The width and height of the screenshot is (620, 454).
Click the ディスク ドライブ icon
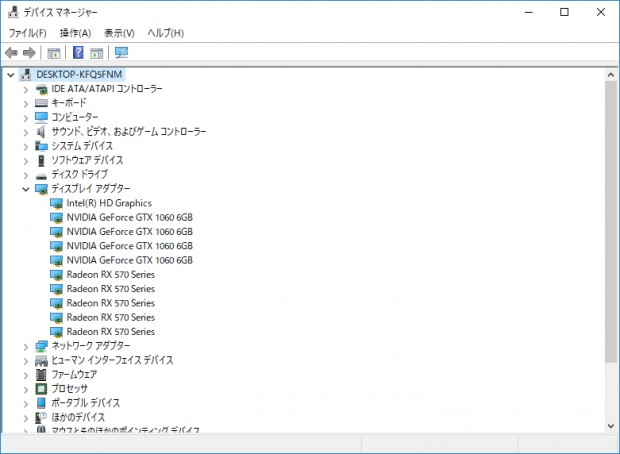coord(41,176)
